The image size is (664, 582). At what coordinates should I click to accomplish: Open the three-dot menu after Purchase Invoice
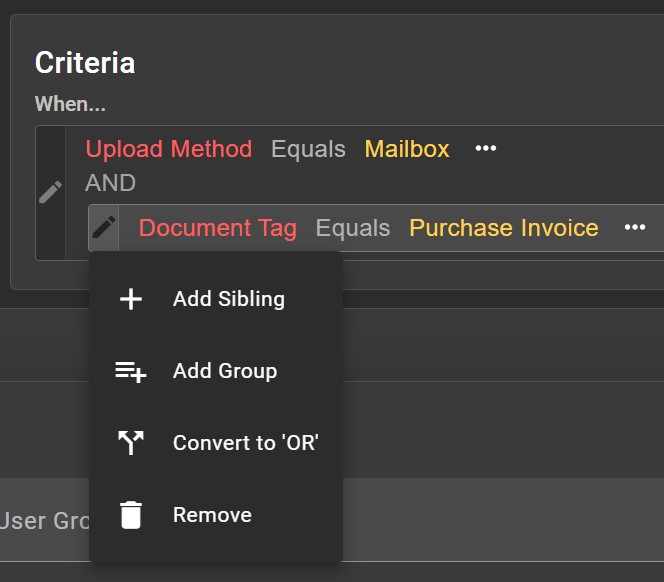click(x=635, y=227)
